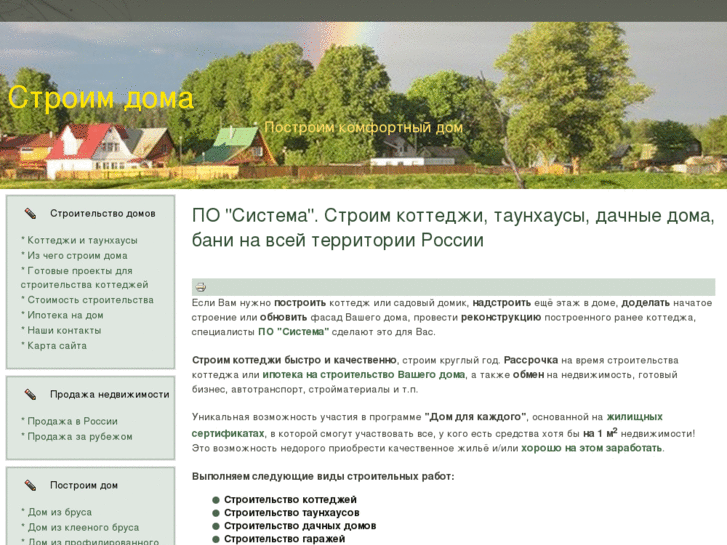
Task: Open Карта сайта link
Action: (57, 346)
